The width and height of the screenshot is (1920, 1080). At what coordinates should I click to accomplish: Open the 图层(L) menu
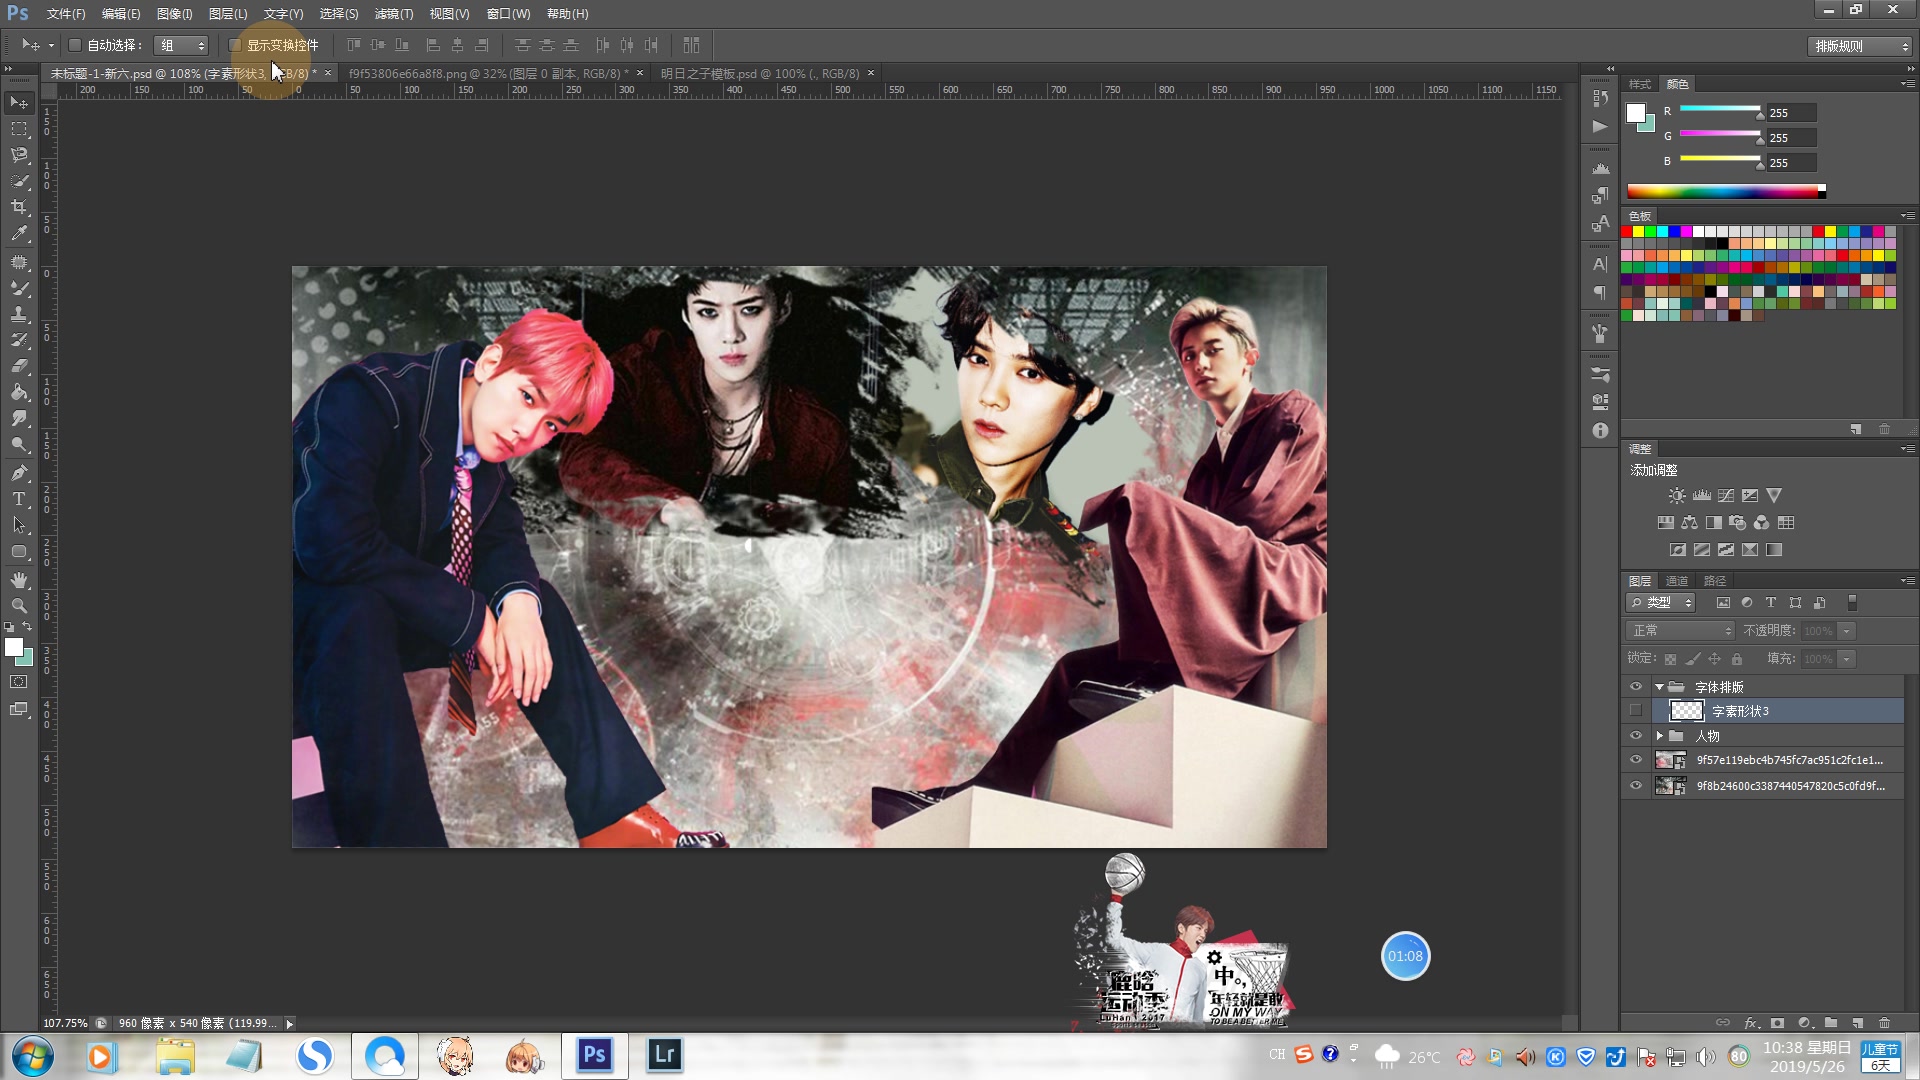(x=228, y=14)
